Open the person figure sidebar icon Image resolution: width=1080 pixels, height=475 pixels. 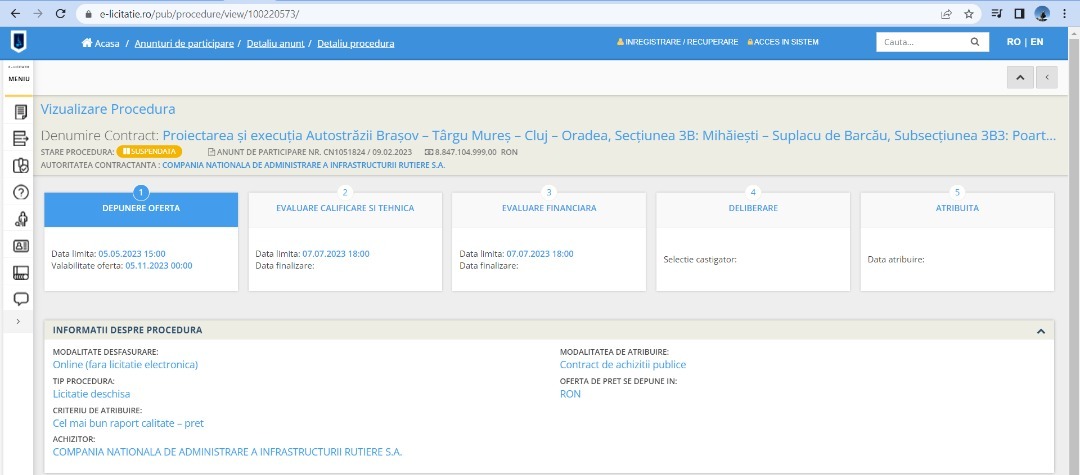pyautogui.click(x=21, y=219)
